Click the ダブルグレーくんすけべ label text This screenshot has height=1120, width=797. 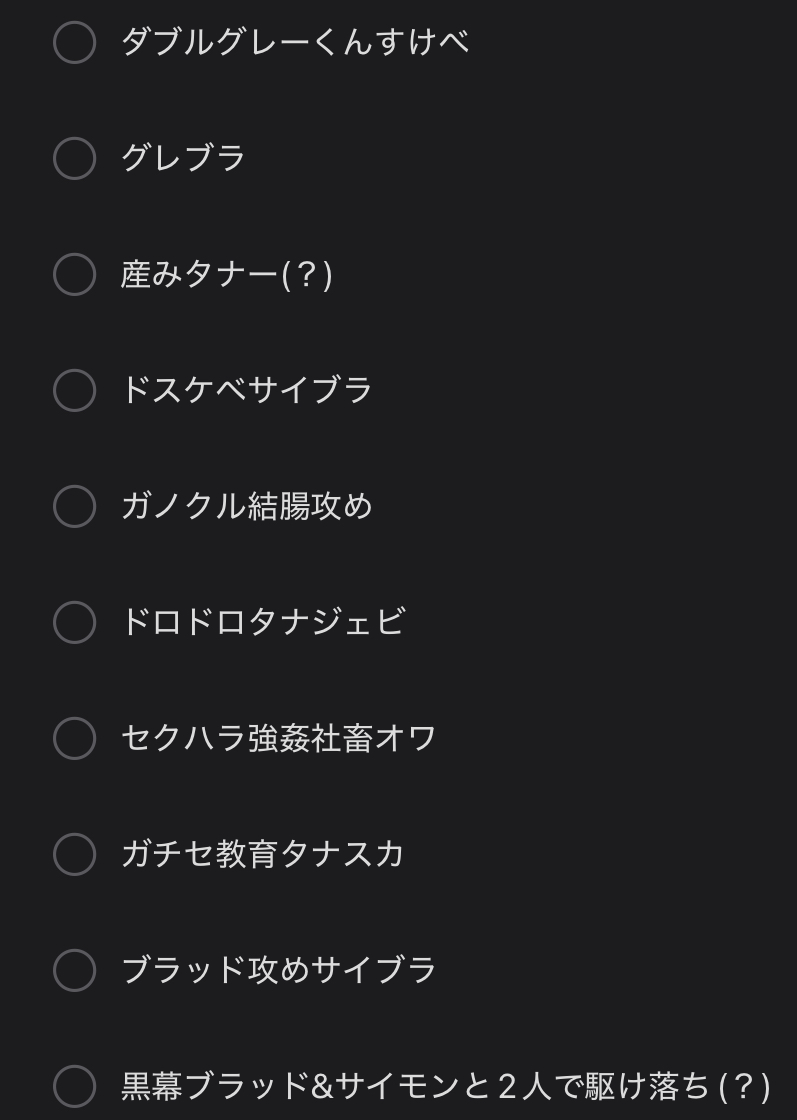pos(294,42)
